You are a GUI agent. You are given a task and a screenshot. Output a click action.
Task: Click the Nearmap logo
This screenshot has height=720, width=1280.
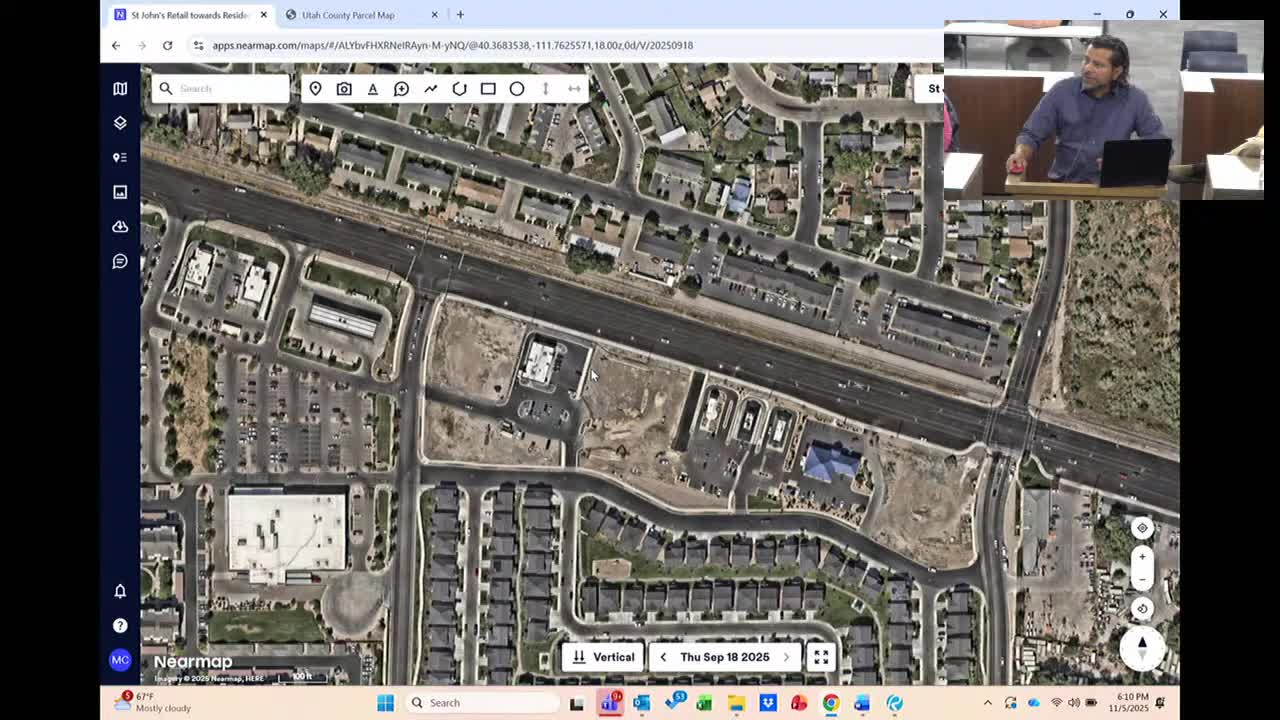[192, 661]
